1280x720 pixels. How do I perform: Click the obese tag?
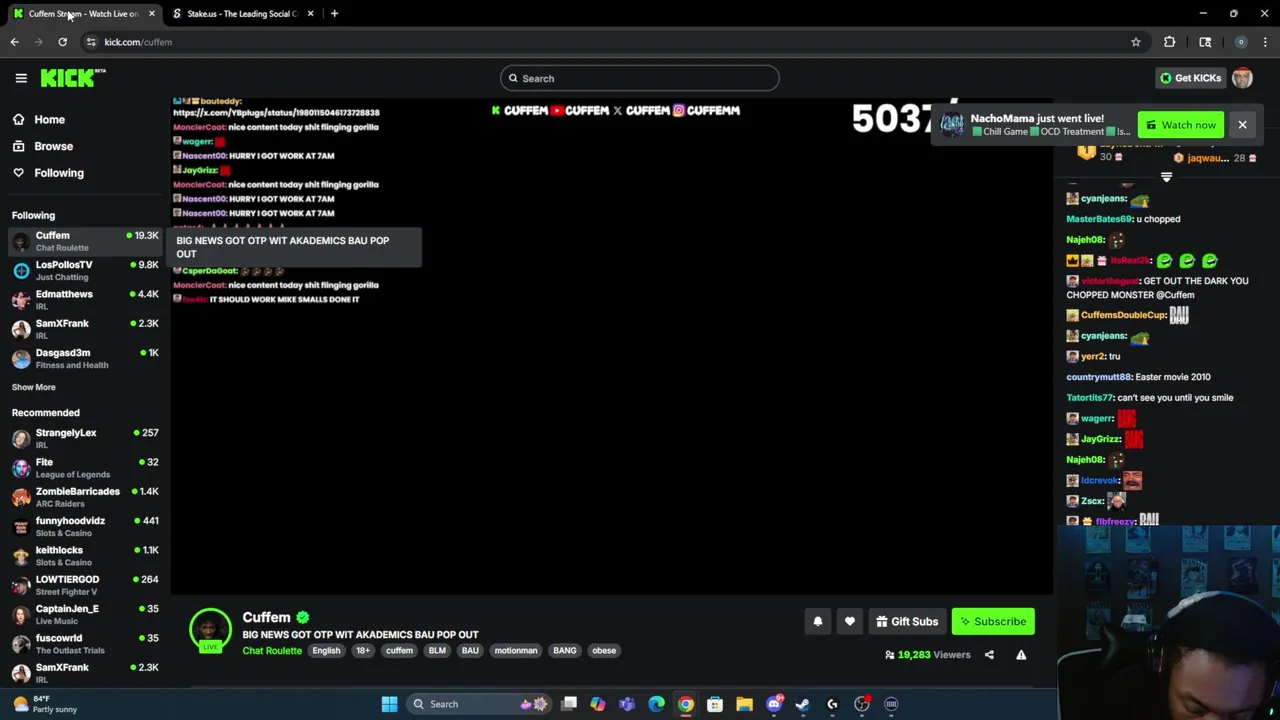pyautogui.click(x=604, y=651)
